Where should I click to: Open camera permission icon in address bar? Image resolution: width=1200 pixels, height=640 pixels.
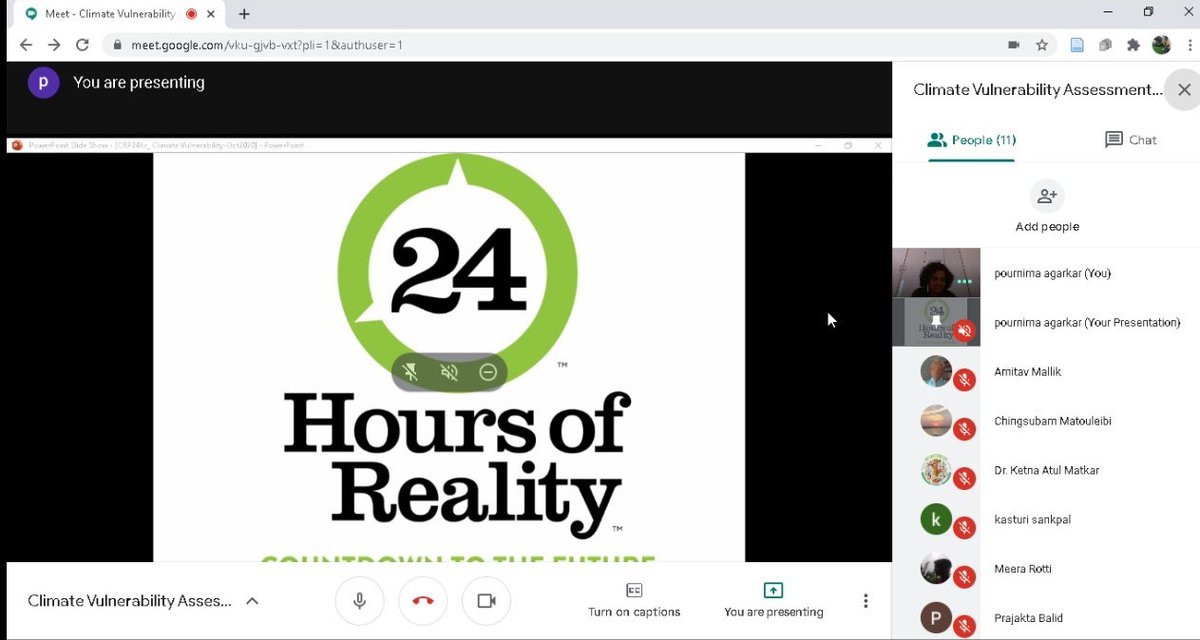(1013, 45)
